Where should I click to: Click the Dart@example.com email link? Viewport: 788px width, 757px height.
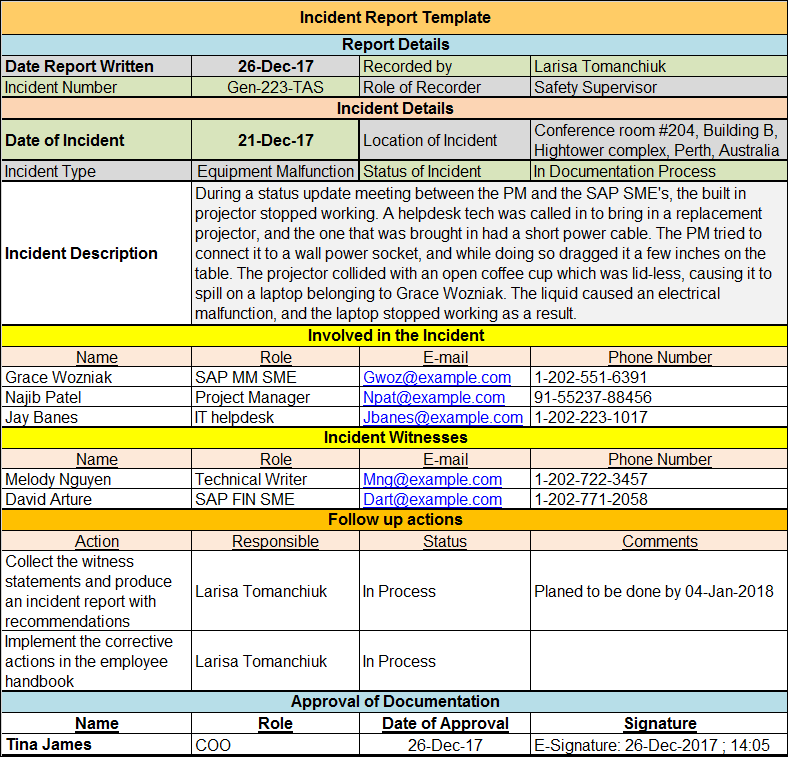432,500
